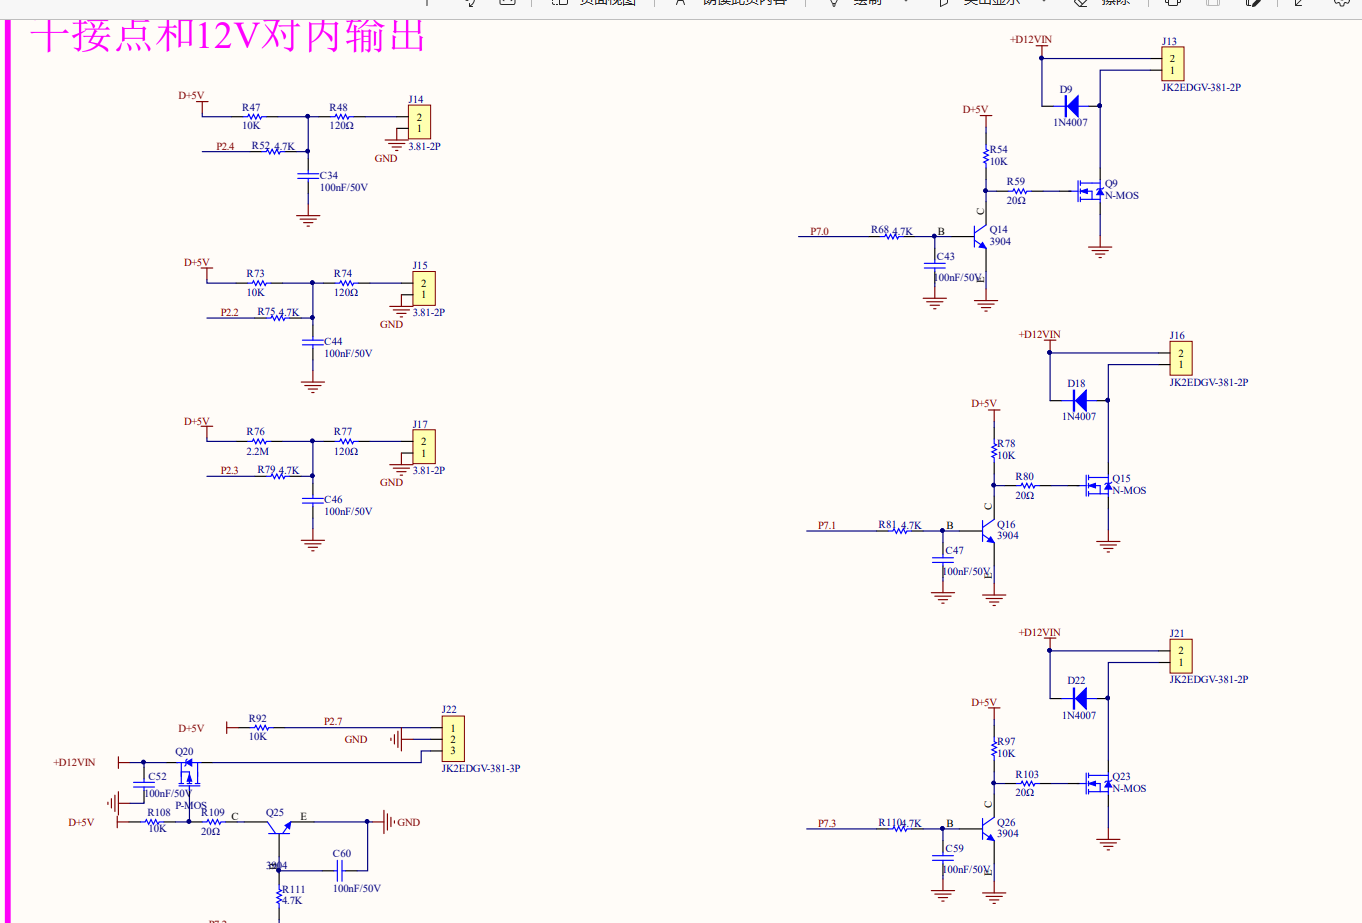The width and height of the screenshot is (1362, 923).
Task: Click the 'C34' capacitor label
Action: coord(329,175)
